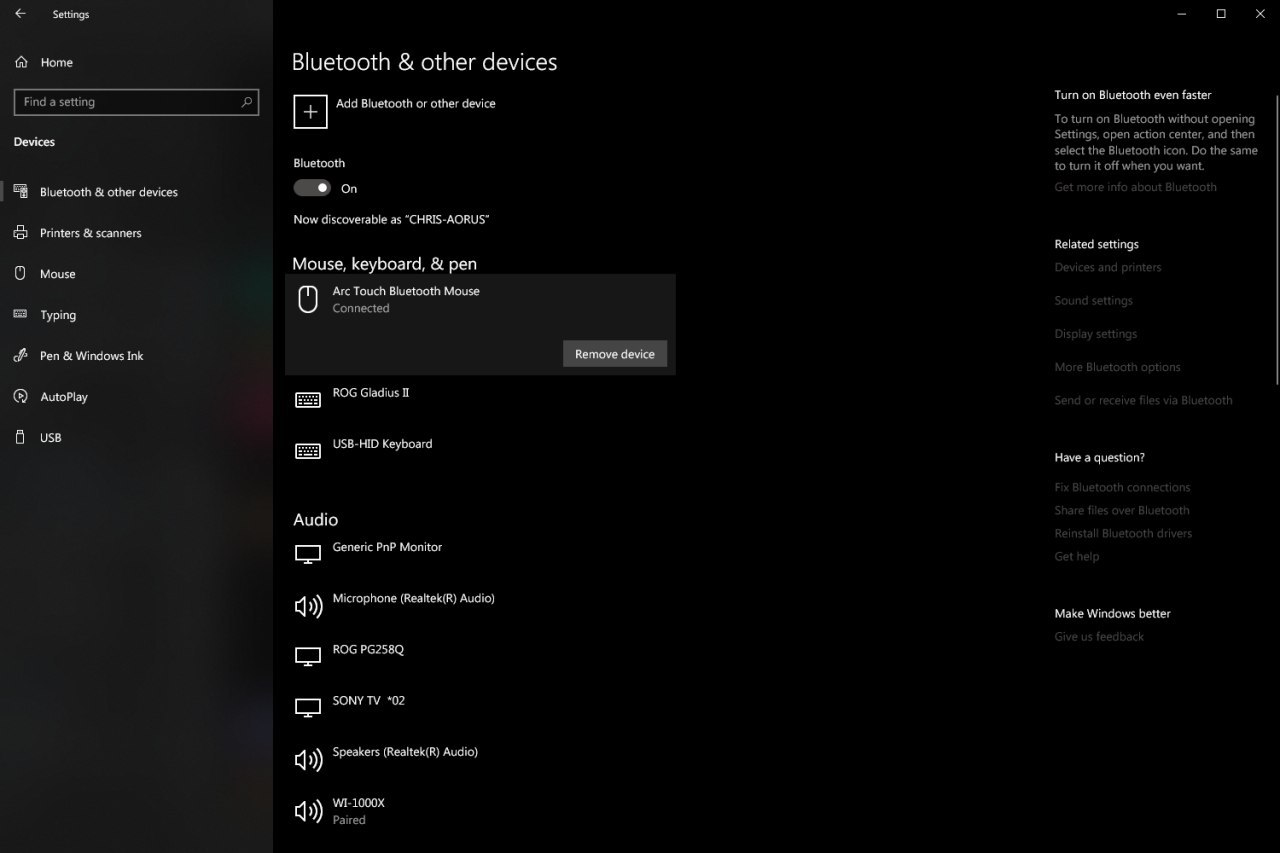
Task: Open the Mouse settings page
Action: pos(57,274)
